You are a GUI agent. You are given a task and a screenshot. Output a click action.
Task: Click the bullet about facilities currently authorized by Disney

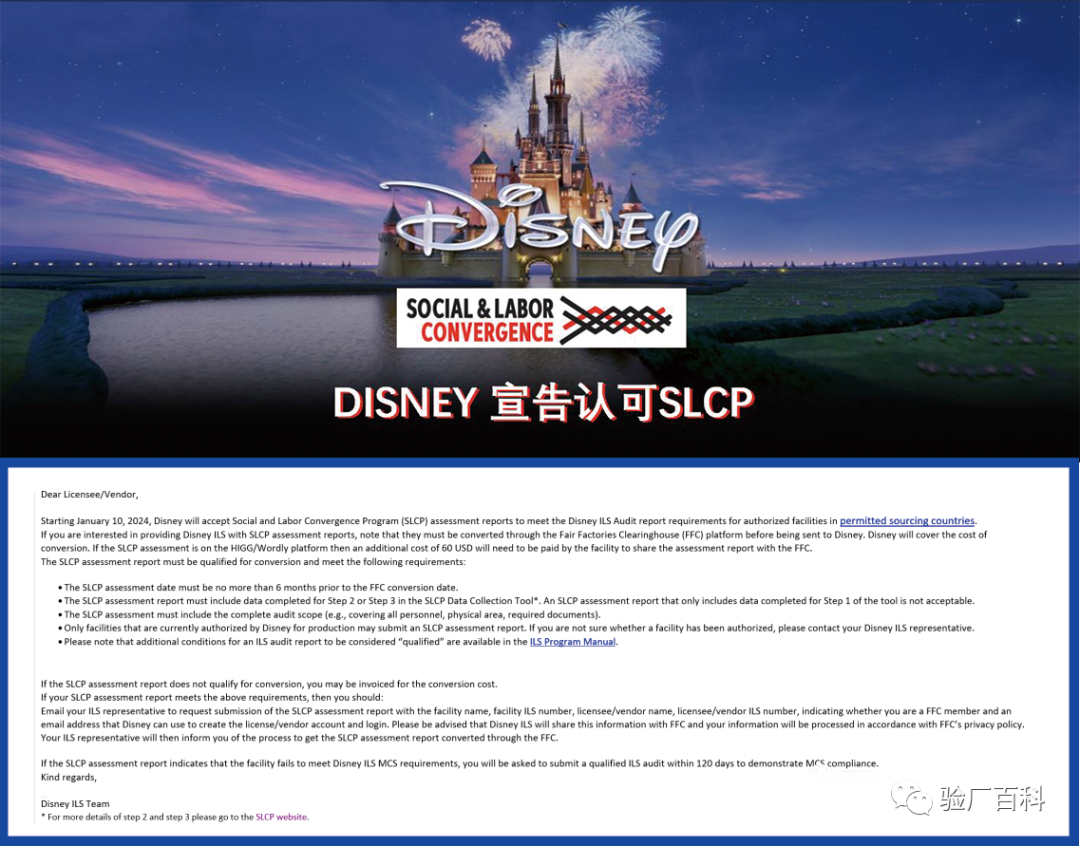click(x=517, y=628)
